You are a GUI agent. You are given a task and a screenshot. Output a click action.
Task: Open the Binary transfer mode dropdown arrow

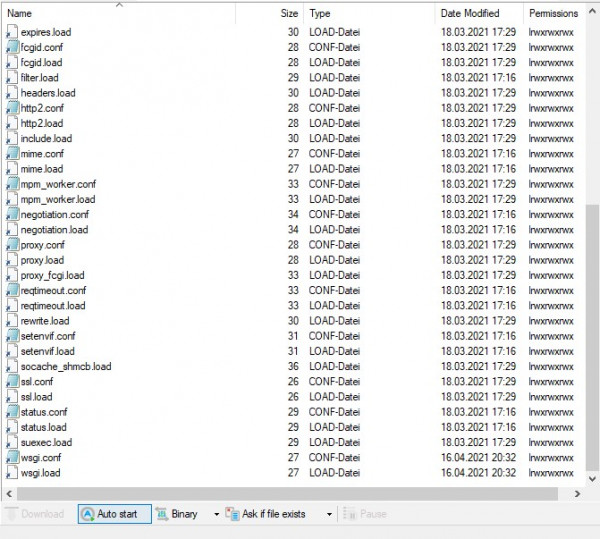tap(216, 515)
